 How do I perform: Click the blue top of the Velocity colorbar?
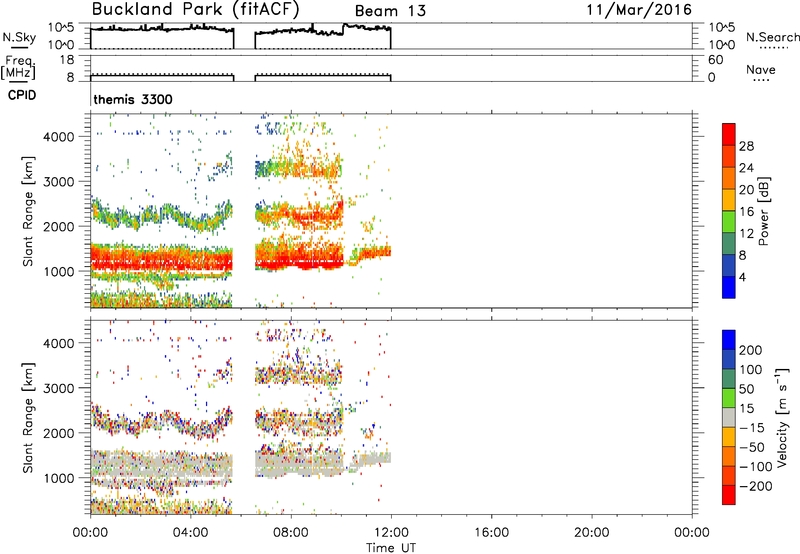tap(729, 340)
